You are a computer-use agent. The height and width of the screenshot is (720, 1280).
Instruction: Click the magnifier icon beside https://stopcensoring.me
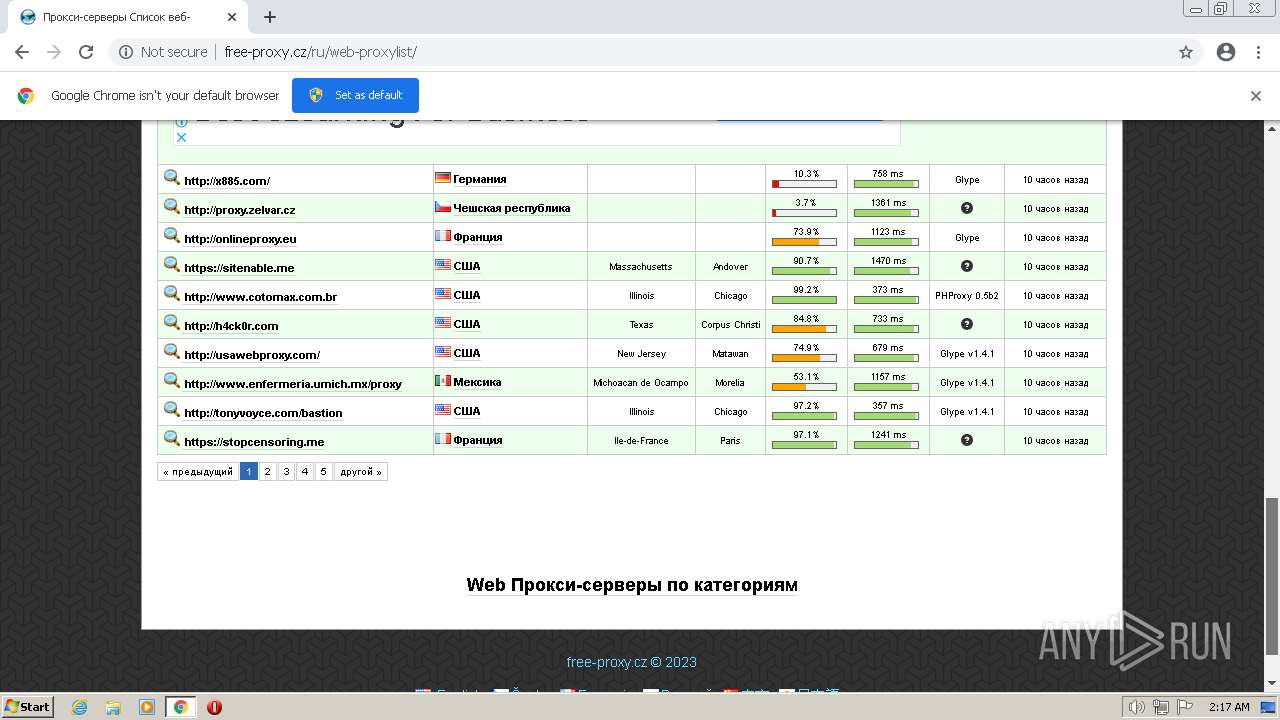pyautogui.click(x=172, y=439)
